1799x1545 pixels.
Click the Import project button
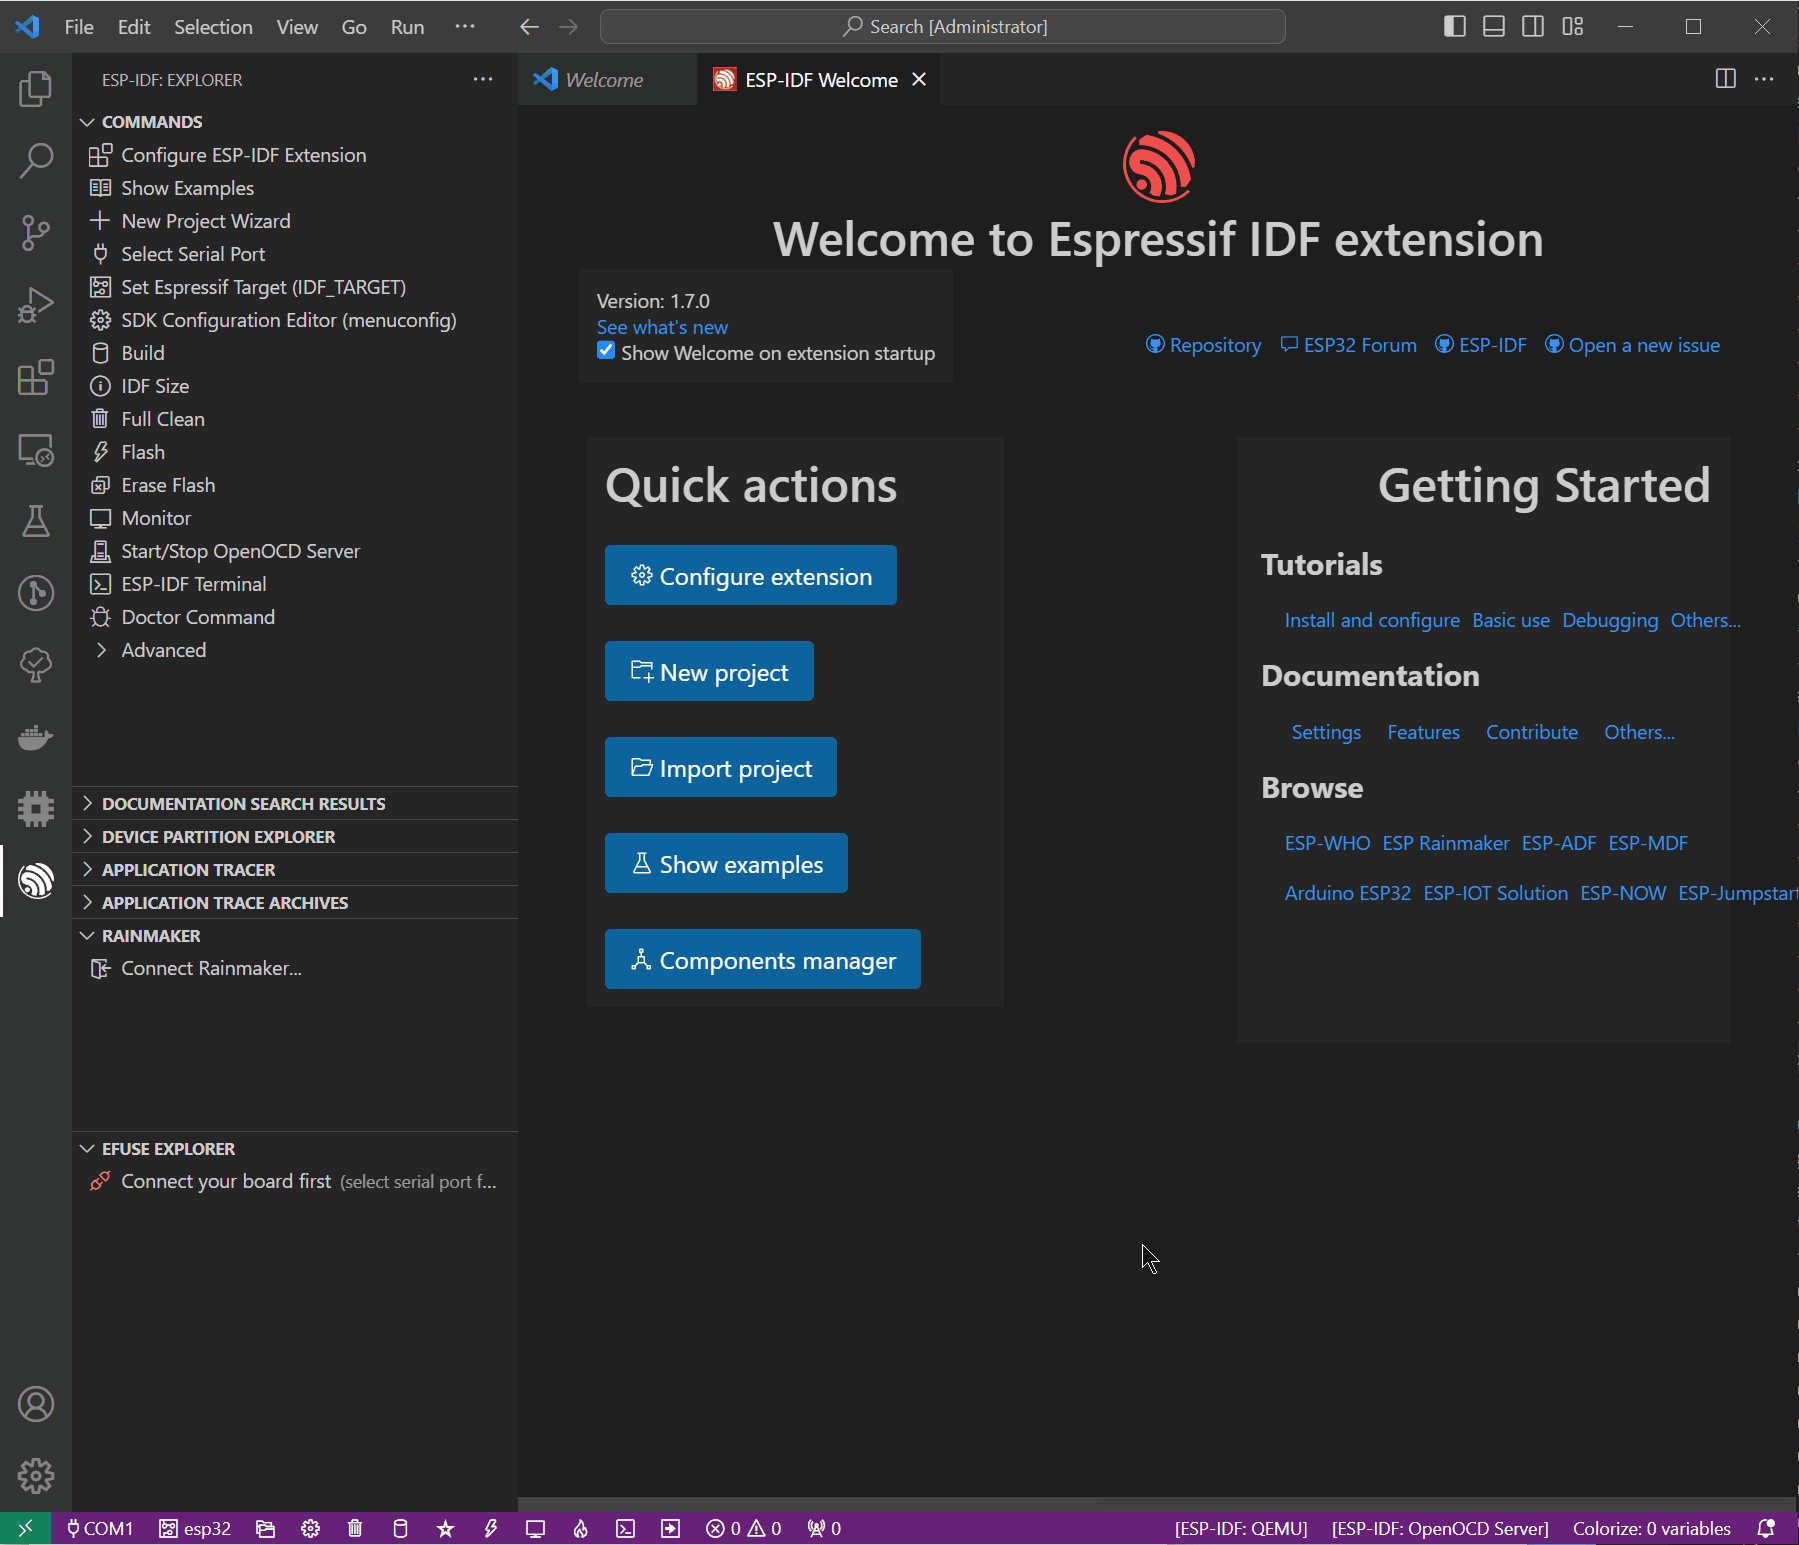721,767
